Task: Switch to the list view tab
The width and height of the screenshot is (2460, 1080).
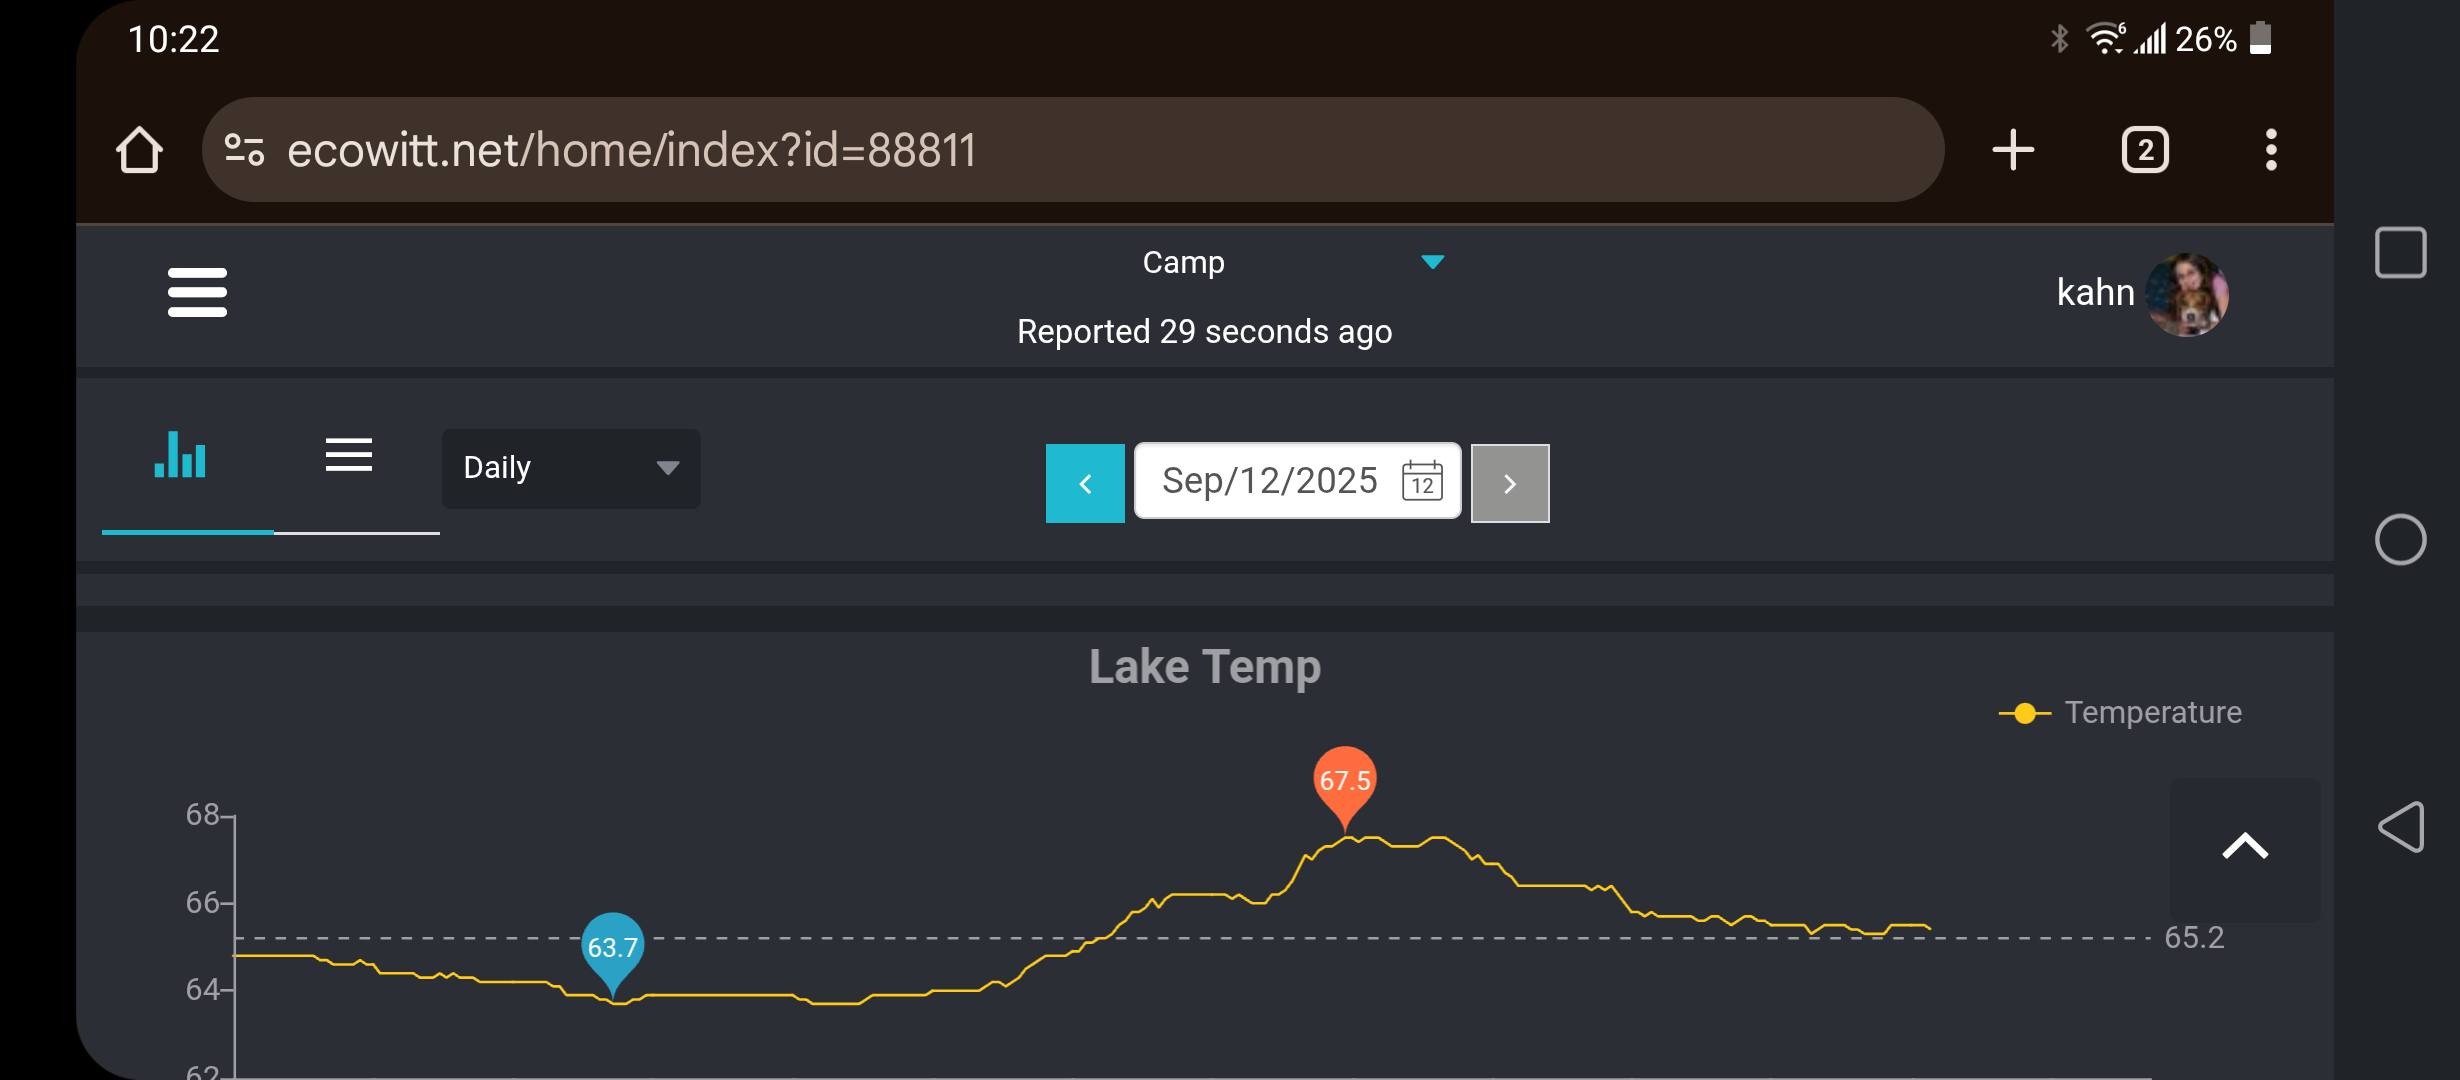Action: (349, 456)
